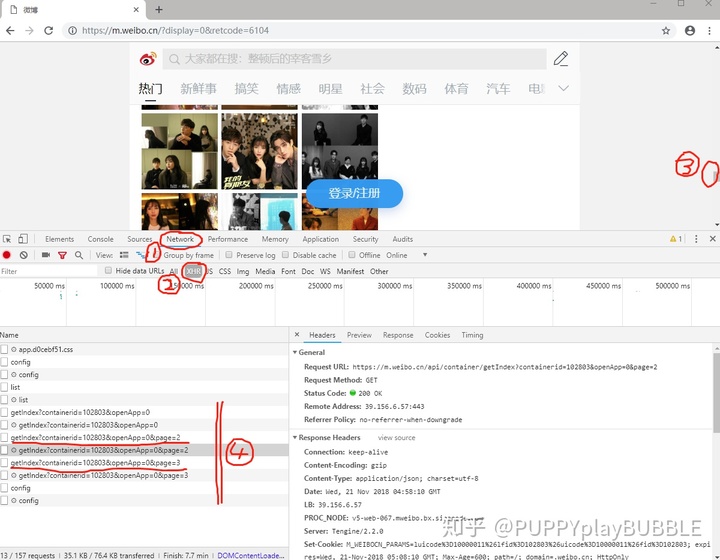Click the 登录/注册 login button
Screen dimensions: 720x560
coord(354,193)
